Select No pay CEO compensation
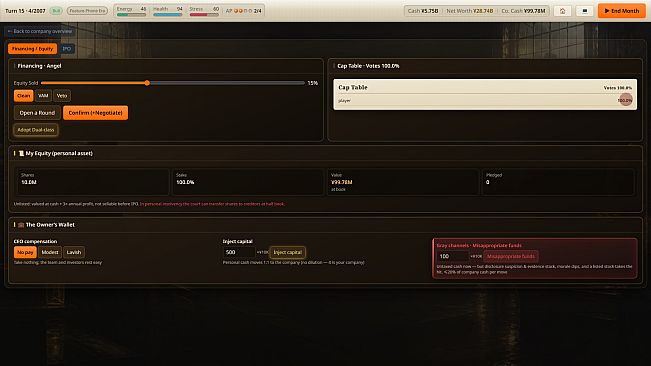The width and height of the screenshot is (651, 366). click(x=25, y=252)
